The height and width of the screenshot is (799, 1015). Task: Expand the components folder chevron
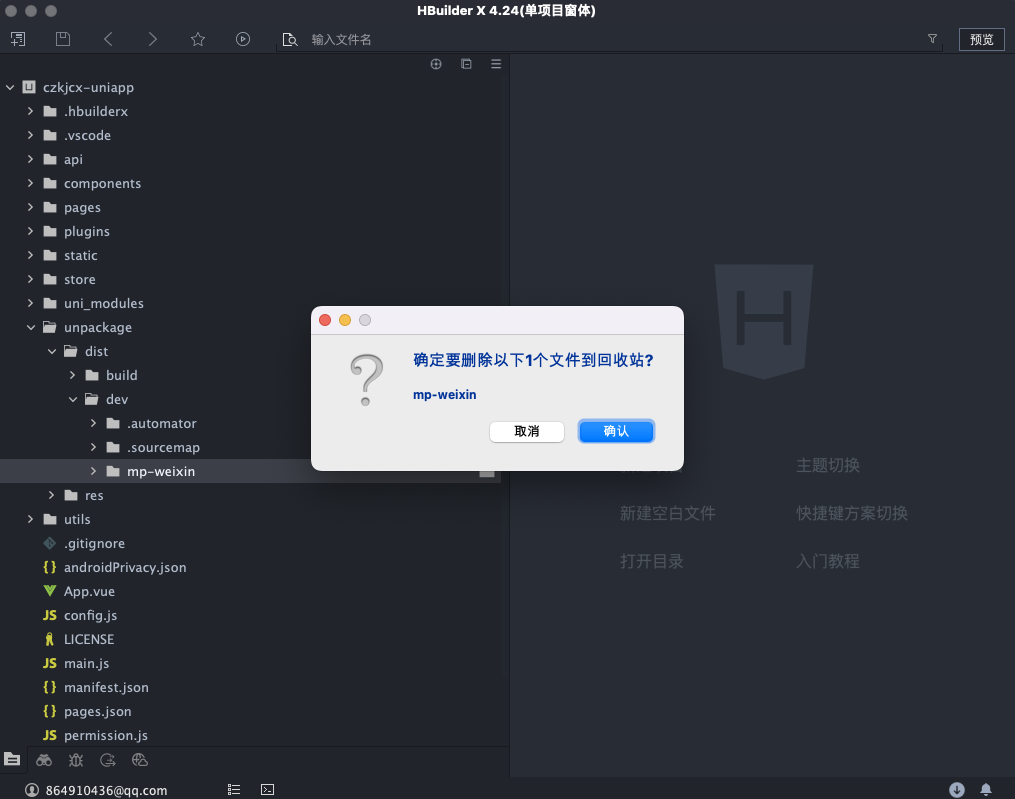click(x=30, y=183)
